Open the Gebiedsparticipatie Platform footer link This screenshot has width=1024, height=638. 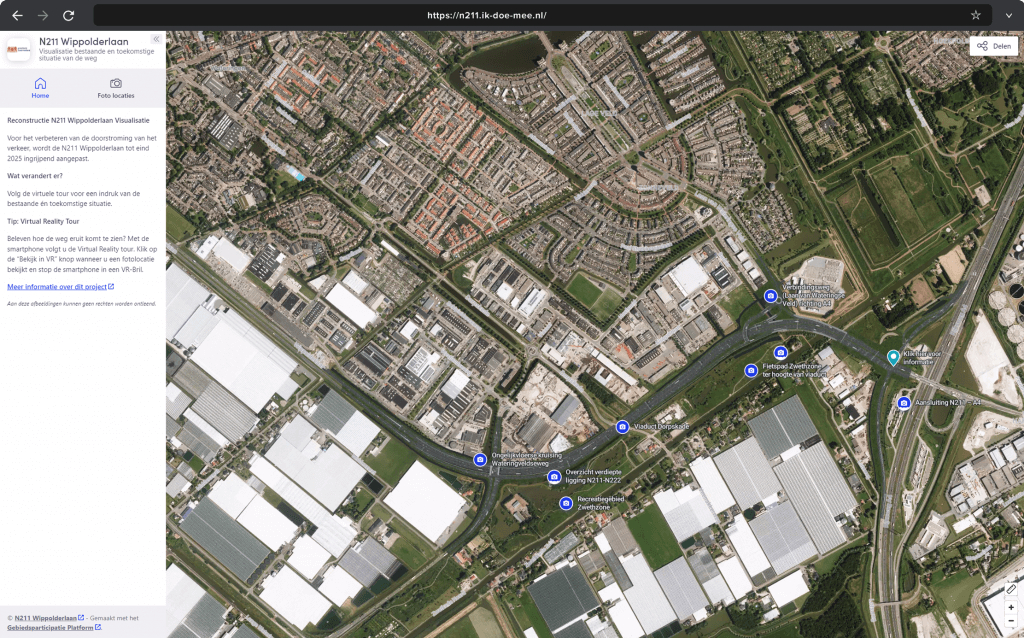pyautogui.click(x=52, y=627)
